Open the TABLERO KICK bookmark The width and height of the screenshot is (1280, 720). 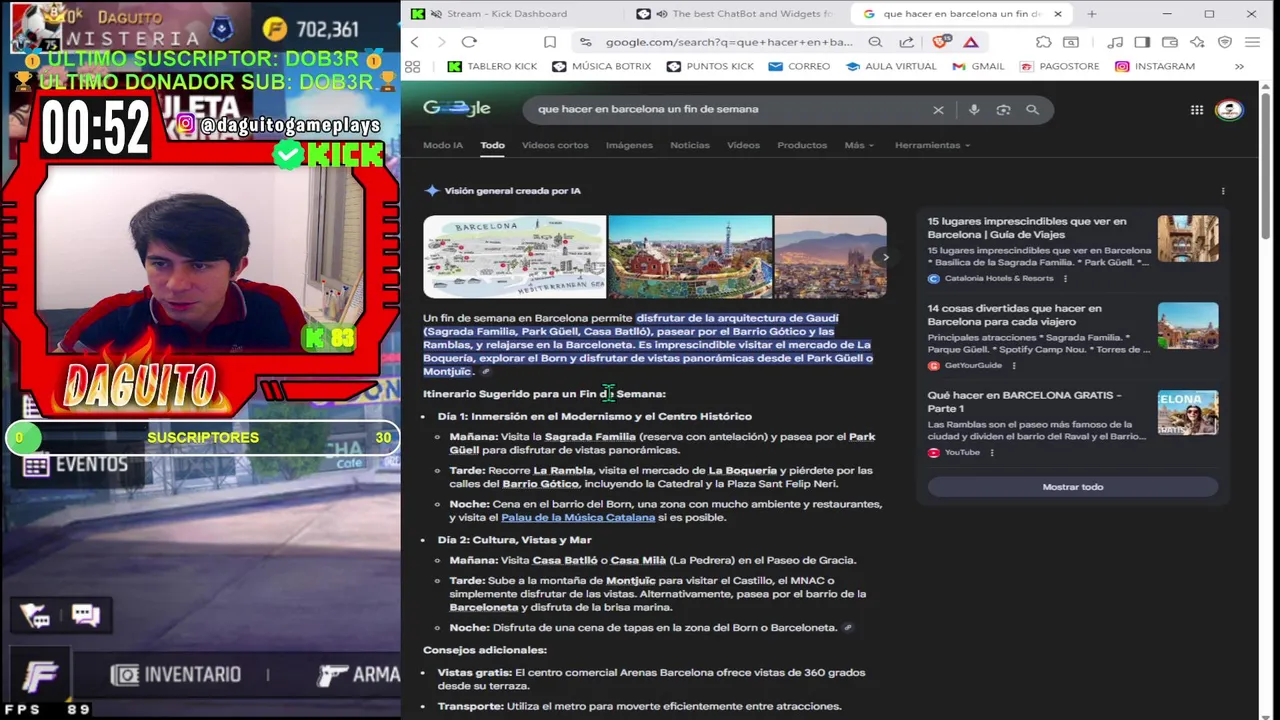click(x=492, y=66)
